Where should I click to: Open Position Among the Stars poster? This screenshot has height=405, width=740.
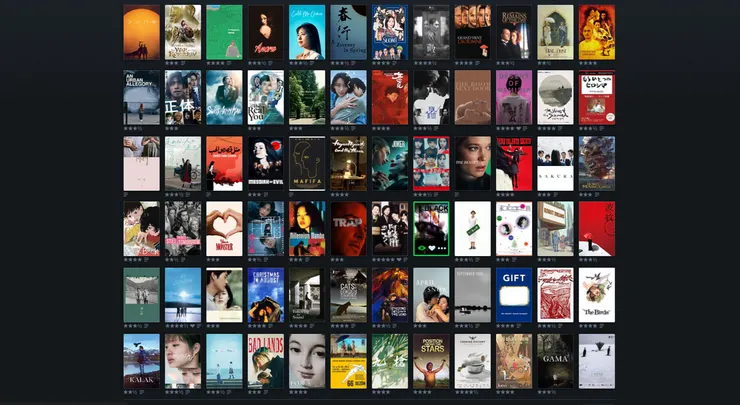pyautogui.click(x=431, y=361)
